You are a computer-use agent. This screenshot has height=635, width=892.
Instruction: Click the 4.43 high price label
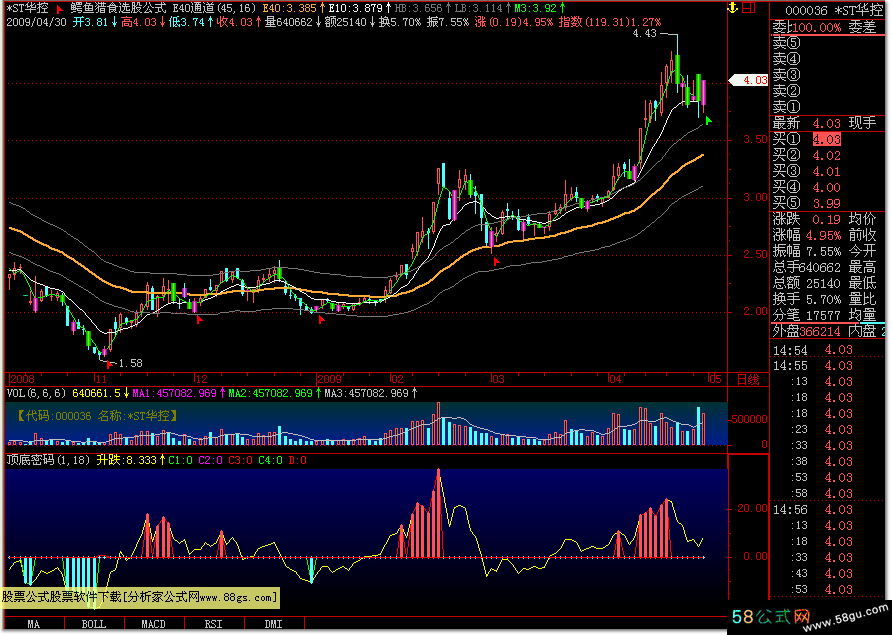pyautogui.click(x=645, y=34)
